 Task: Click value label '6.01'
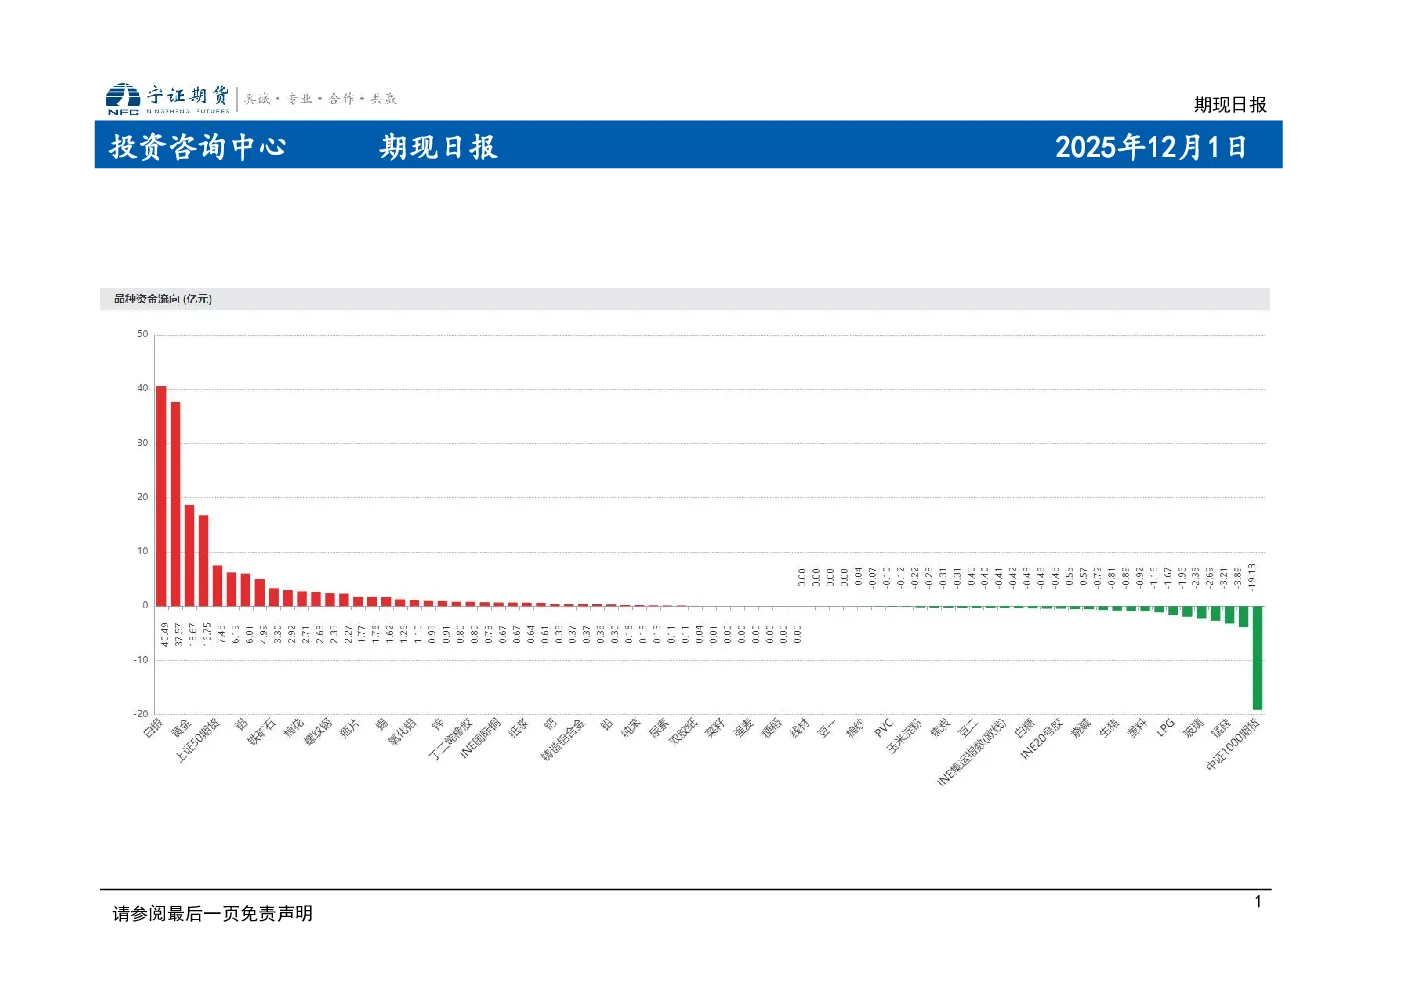pos(249,635)
